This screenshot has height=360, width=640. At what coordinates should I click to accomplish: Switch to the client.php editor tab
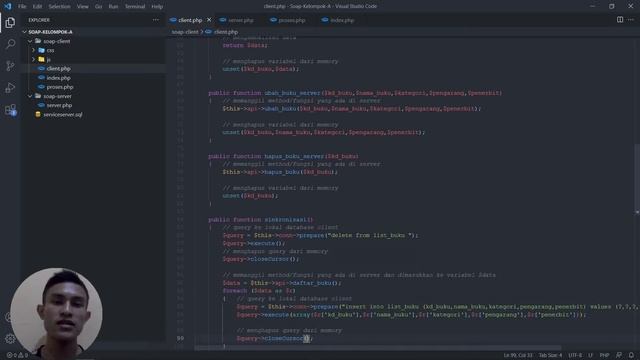point(190,20)
